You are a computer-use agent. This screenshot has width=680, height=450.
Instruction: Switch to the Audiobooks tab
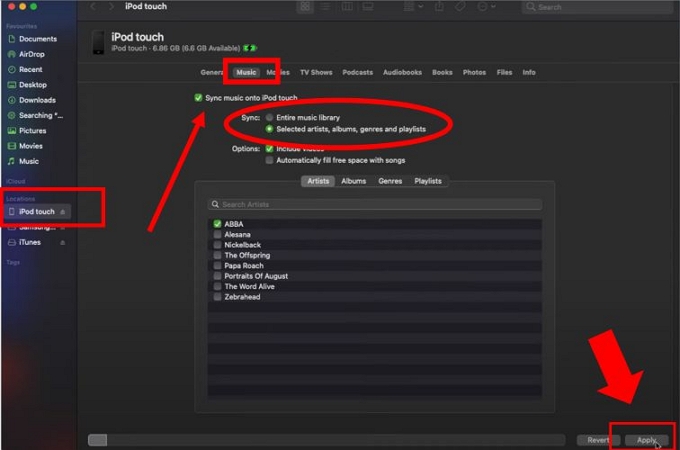[402, 72]
